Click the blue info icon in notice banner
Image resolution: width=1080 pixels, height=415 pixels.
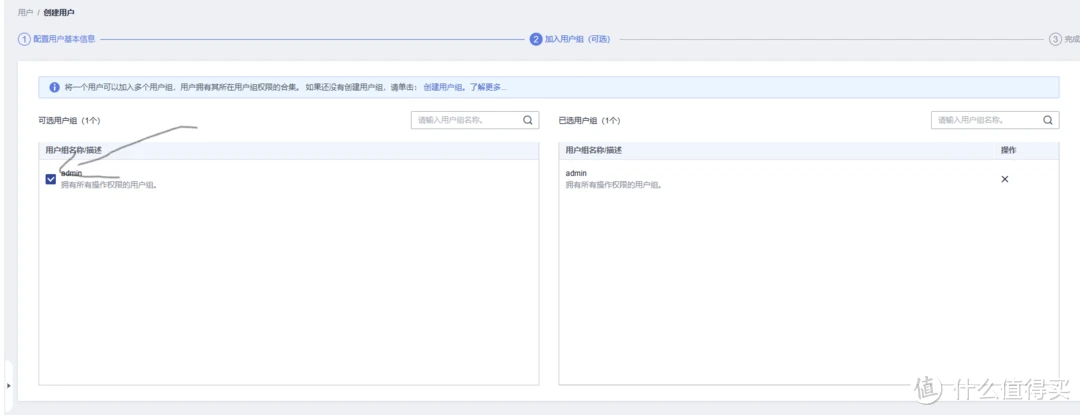point(54,87)
